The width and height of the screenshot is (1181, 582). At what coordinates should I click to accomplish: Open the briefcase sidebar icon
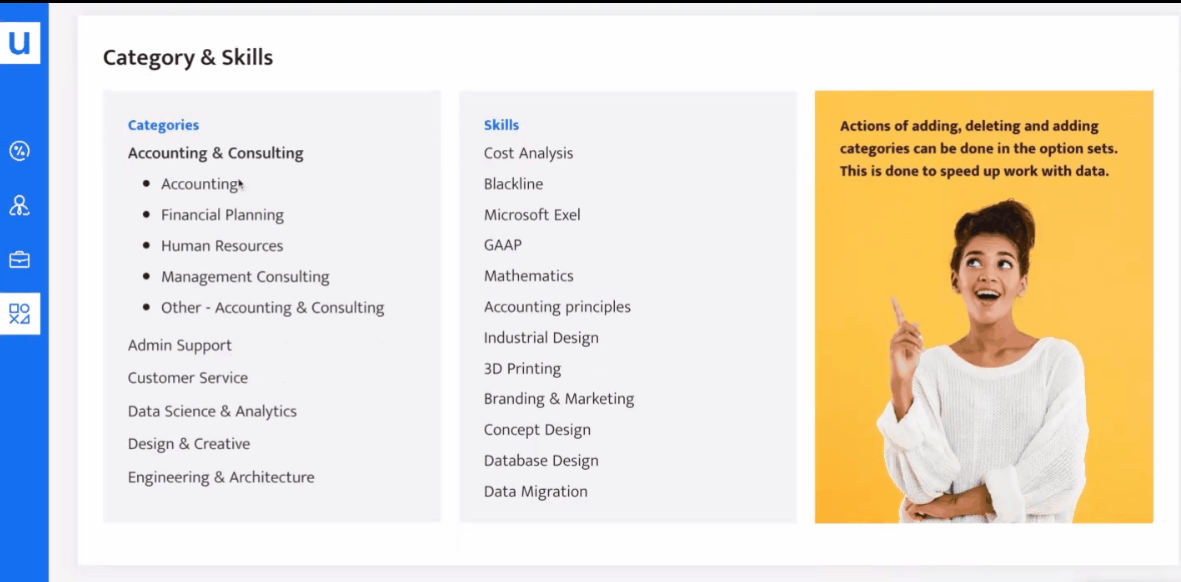19,260
